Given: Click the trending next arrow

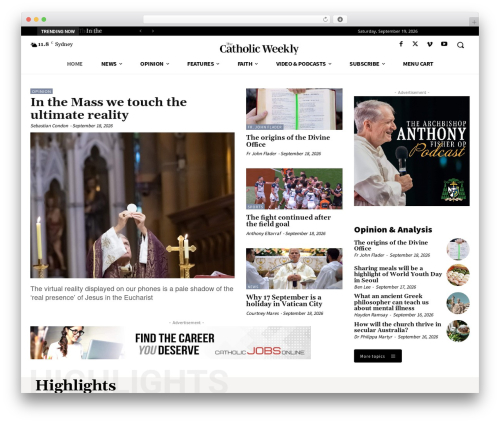Looking at the screenshot, I should (153, 31).
